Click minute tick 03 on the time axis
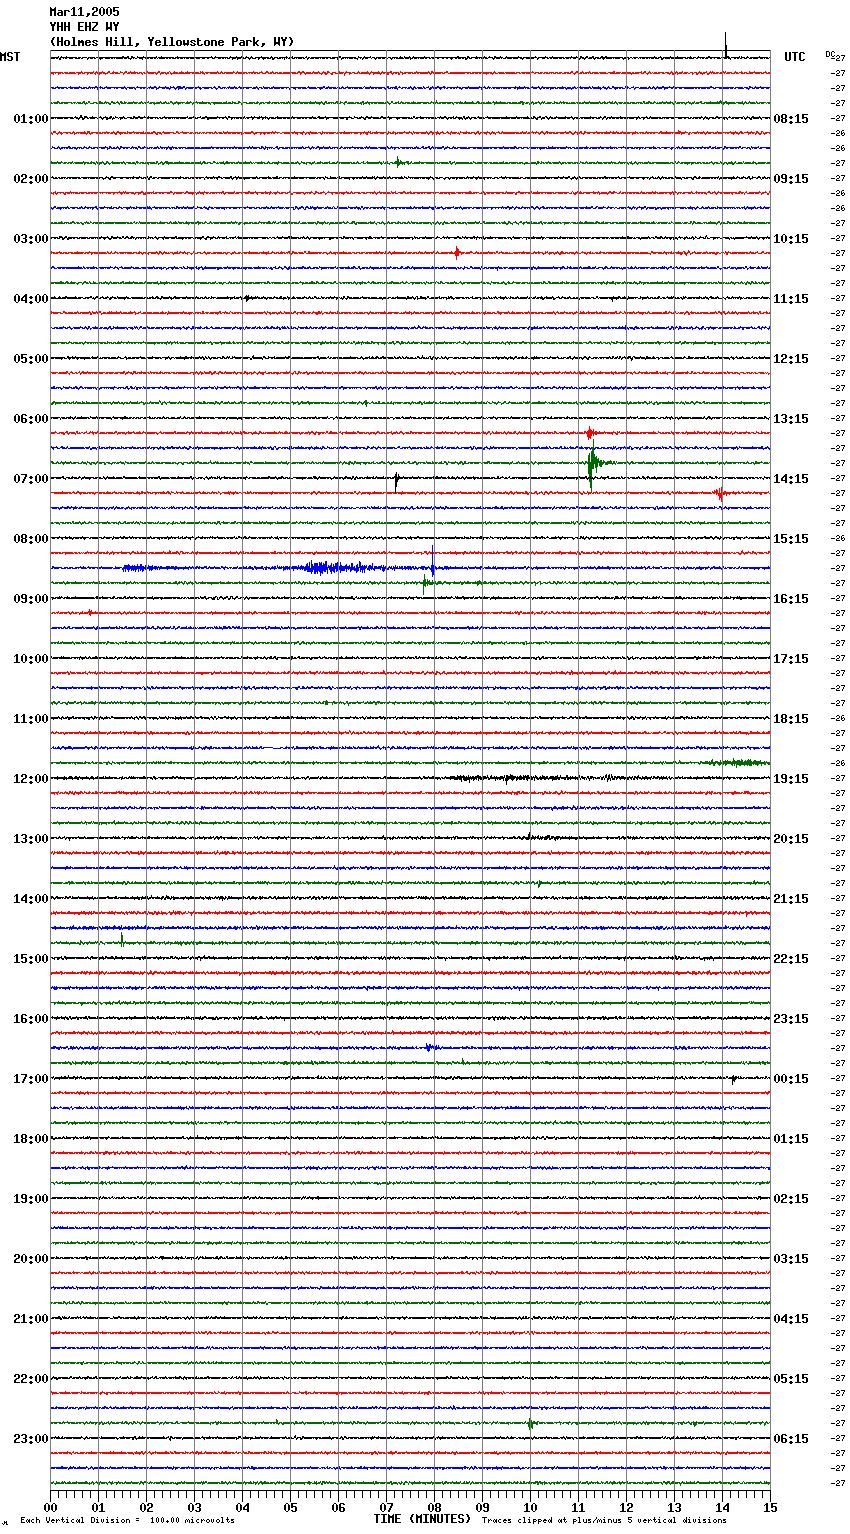This screenshot has width=850, height=1534. (194, 1507)
